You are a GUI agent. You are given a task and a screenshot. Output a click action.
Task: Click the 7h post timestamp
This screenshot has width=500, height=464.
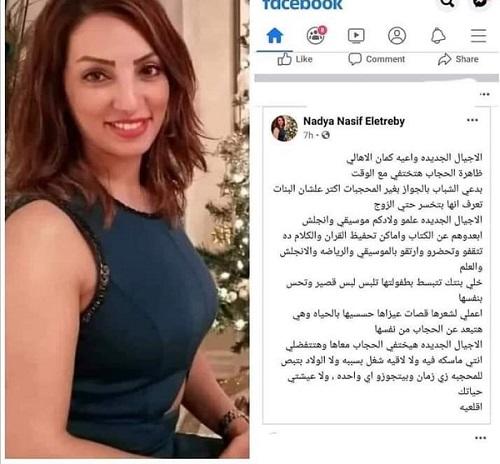click(x=308, y=135)
